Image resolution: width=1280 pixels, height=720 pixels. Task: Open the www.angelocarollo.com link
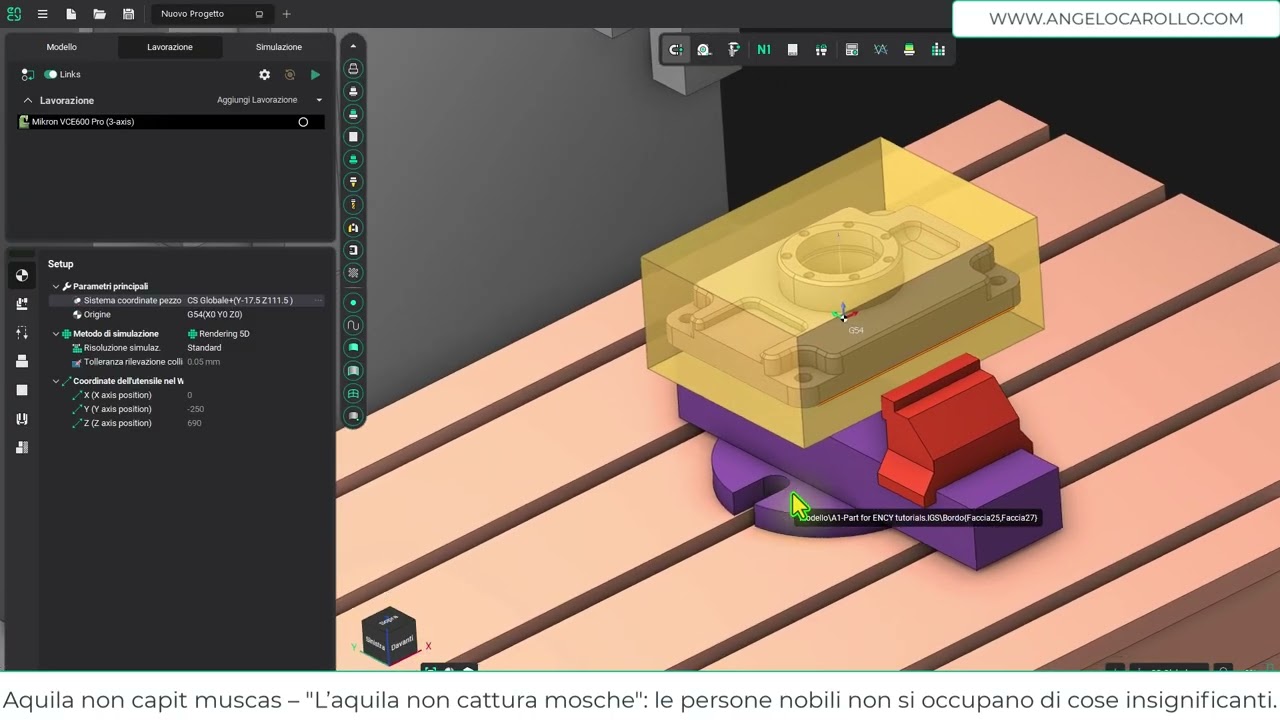(x=1116, y=19)
